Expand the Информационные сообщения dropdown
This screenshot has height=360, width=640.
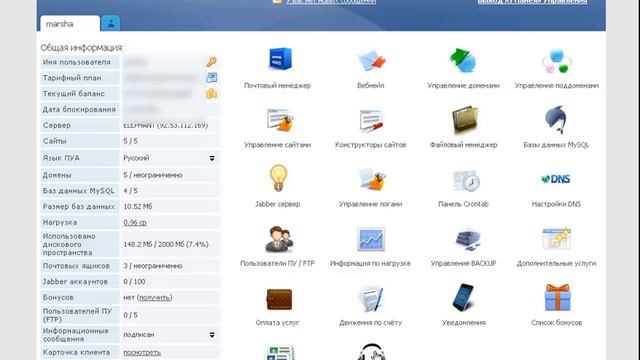(212, 335)
